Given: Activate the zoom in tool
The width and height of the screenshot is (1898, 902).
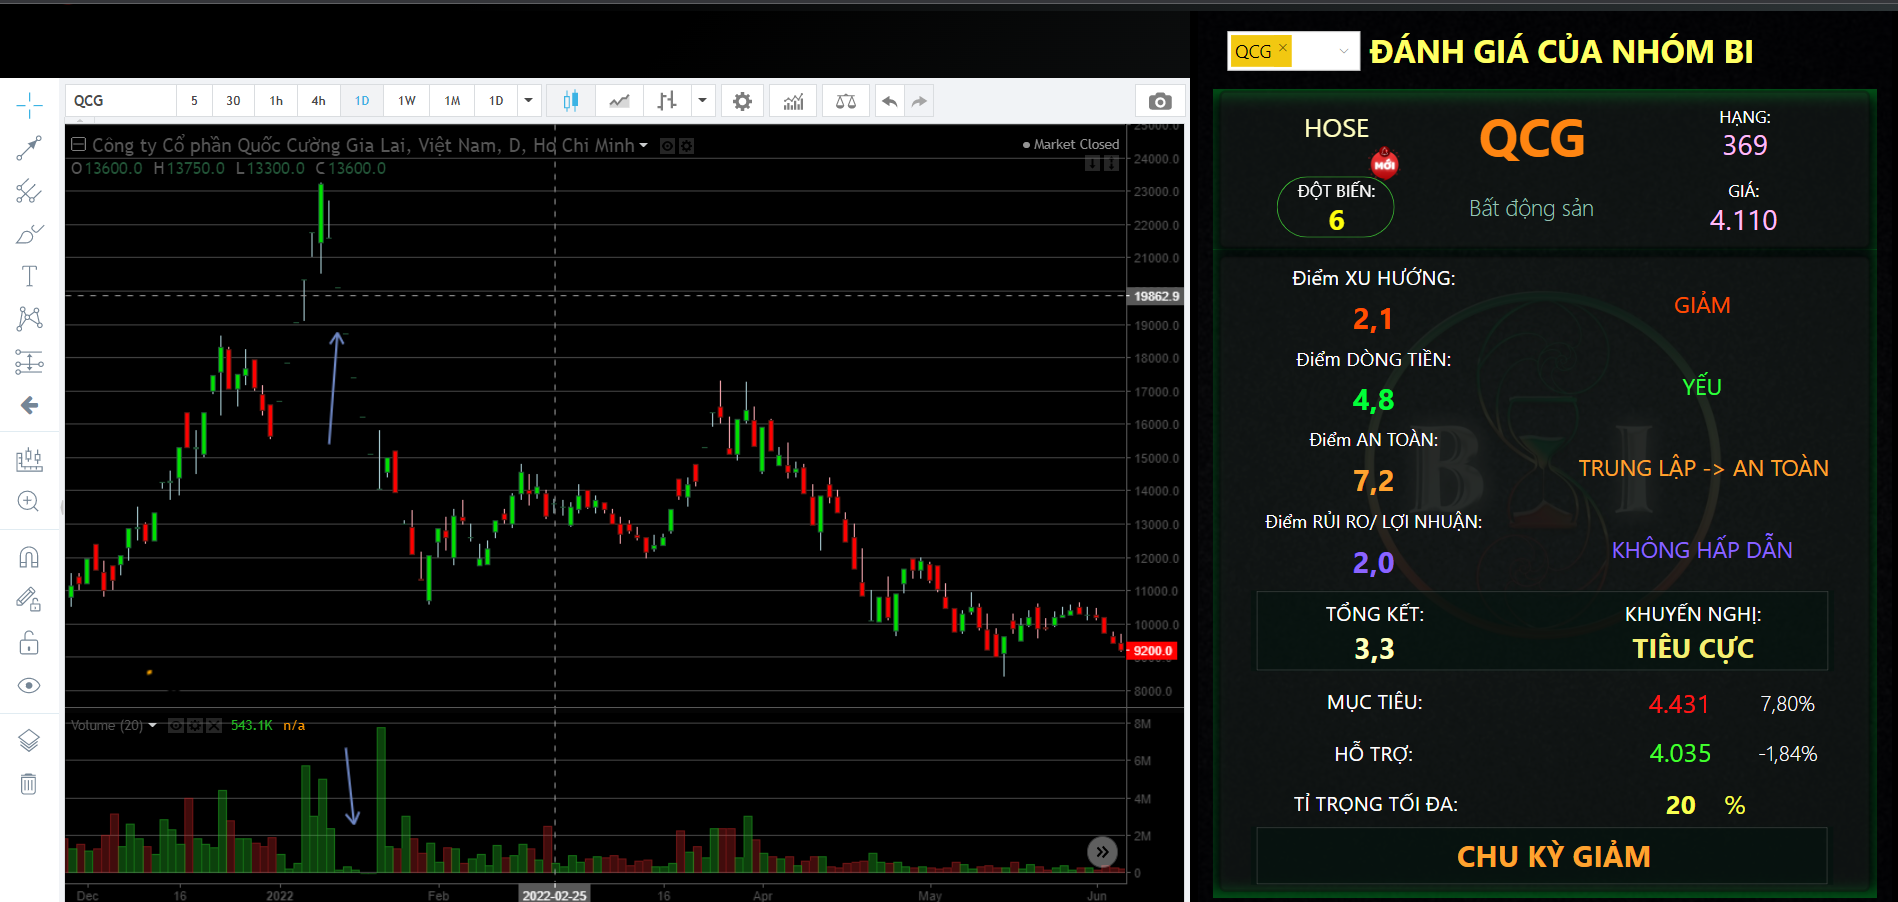Looking at the screenshot, I should (x=29, y=502).
